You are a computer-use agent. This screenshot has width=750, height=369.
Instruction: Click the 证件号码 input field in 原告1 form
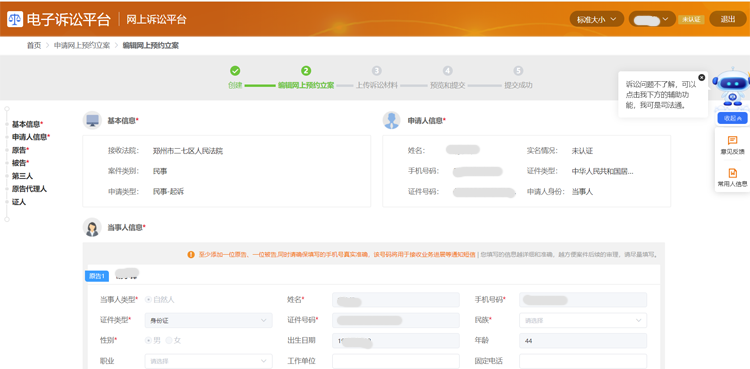point(396,320)
